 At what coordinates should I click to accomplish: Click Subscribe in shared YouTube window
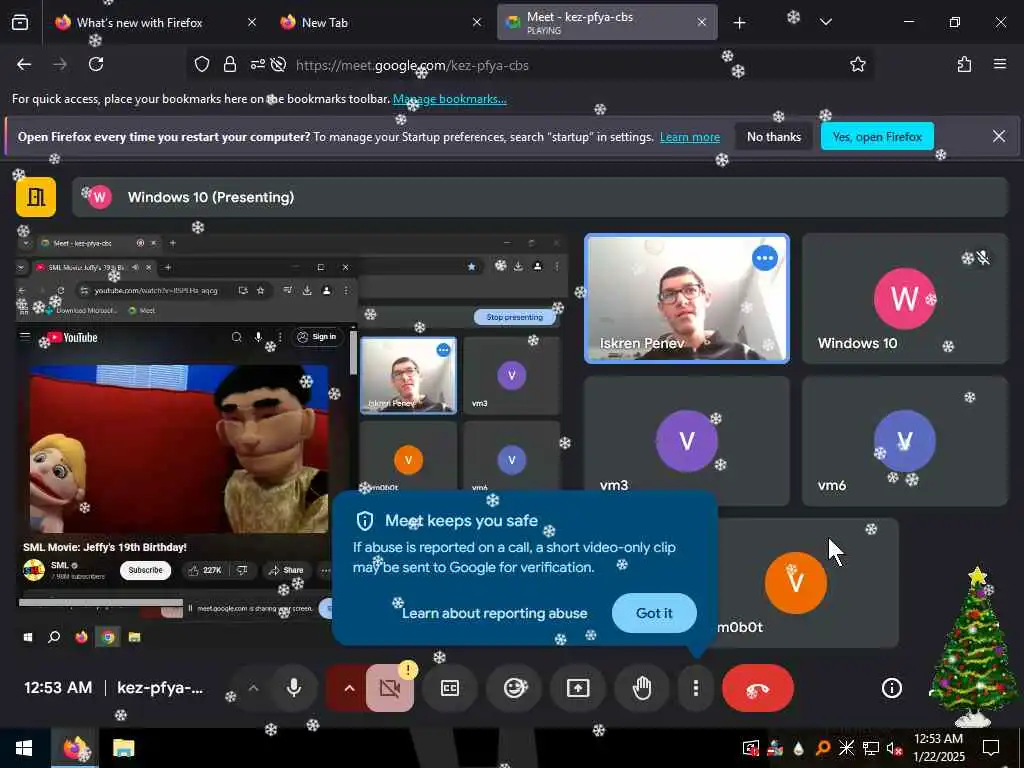[145, 570]
